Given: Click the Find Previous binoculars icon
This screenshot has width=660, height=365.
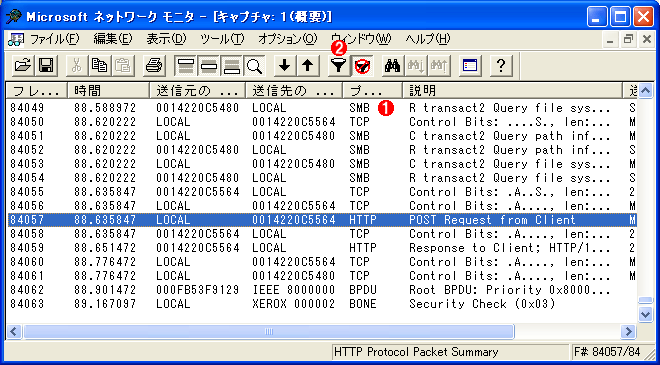Looking at the screenshot, I should click(439, 66).
